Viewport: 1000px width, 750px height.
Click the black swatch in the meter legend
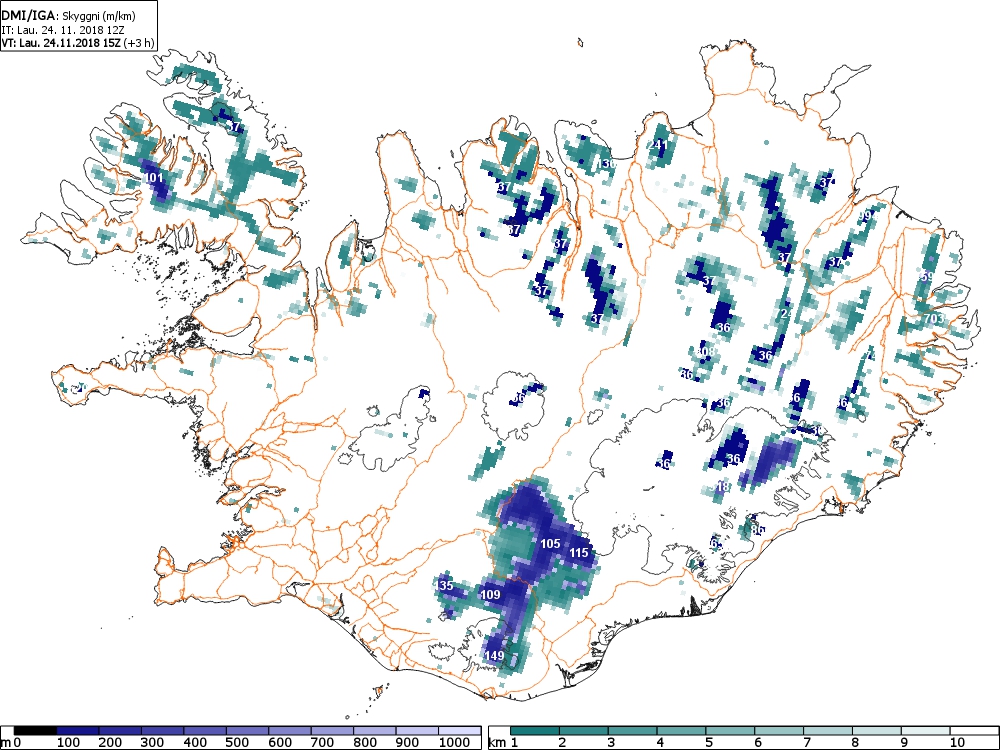(x=34, y=731)
